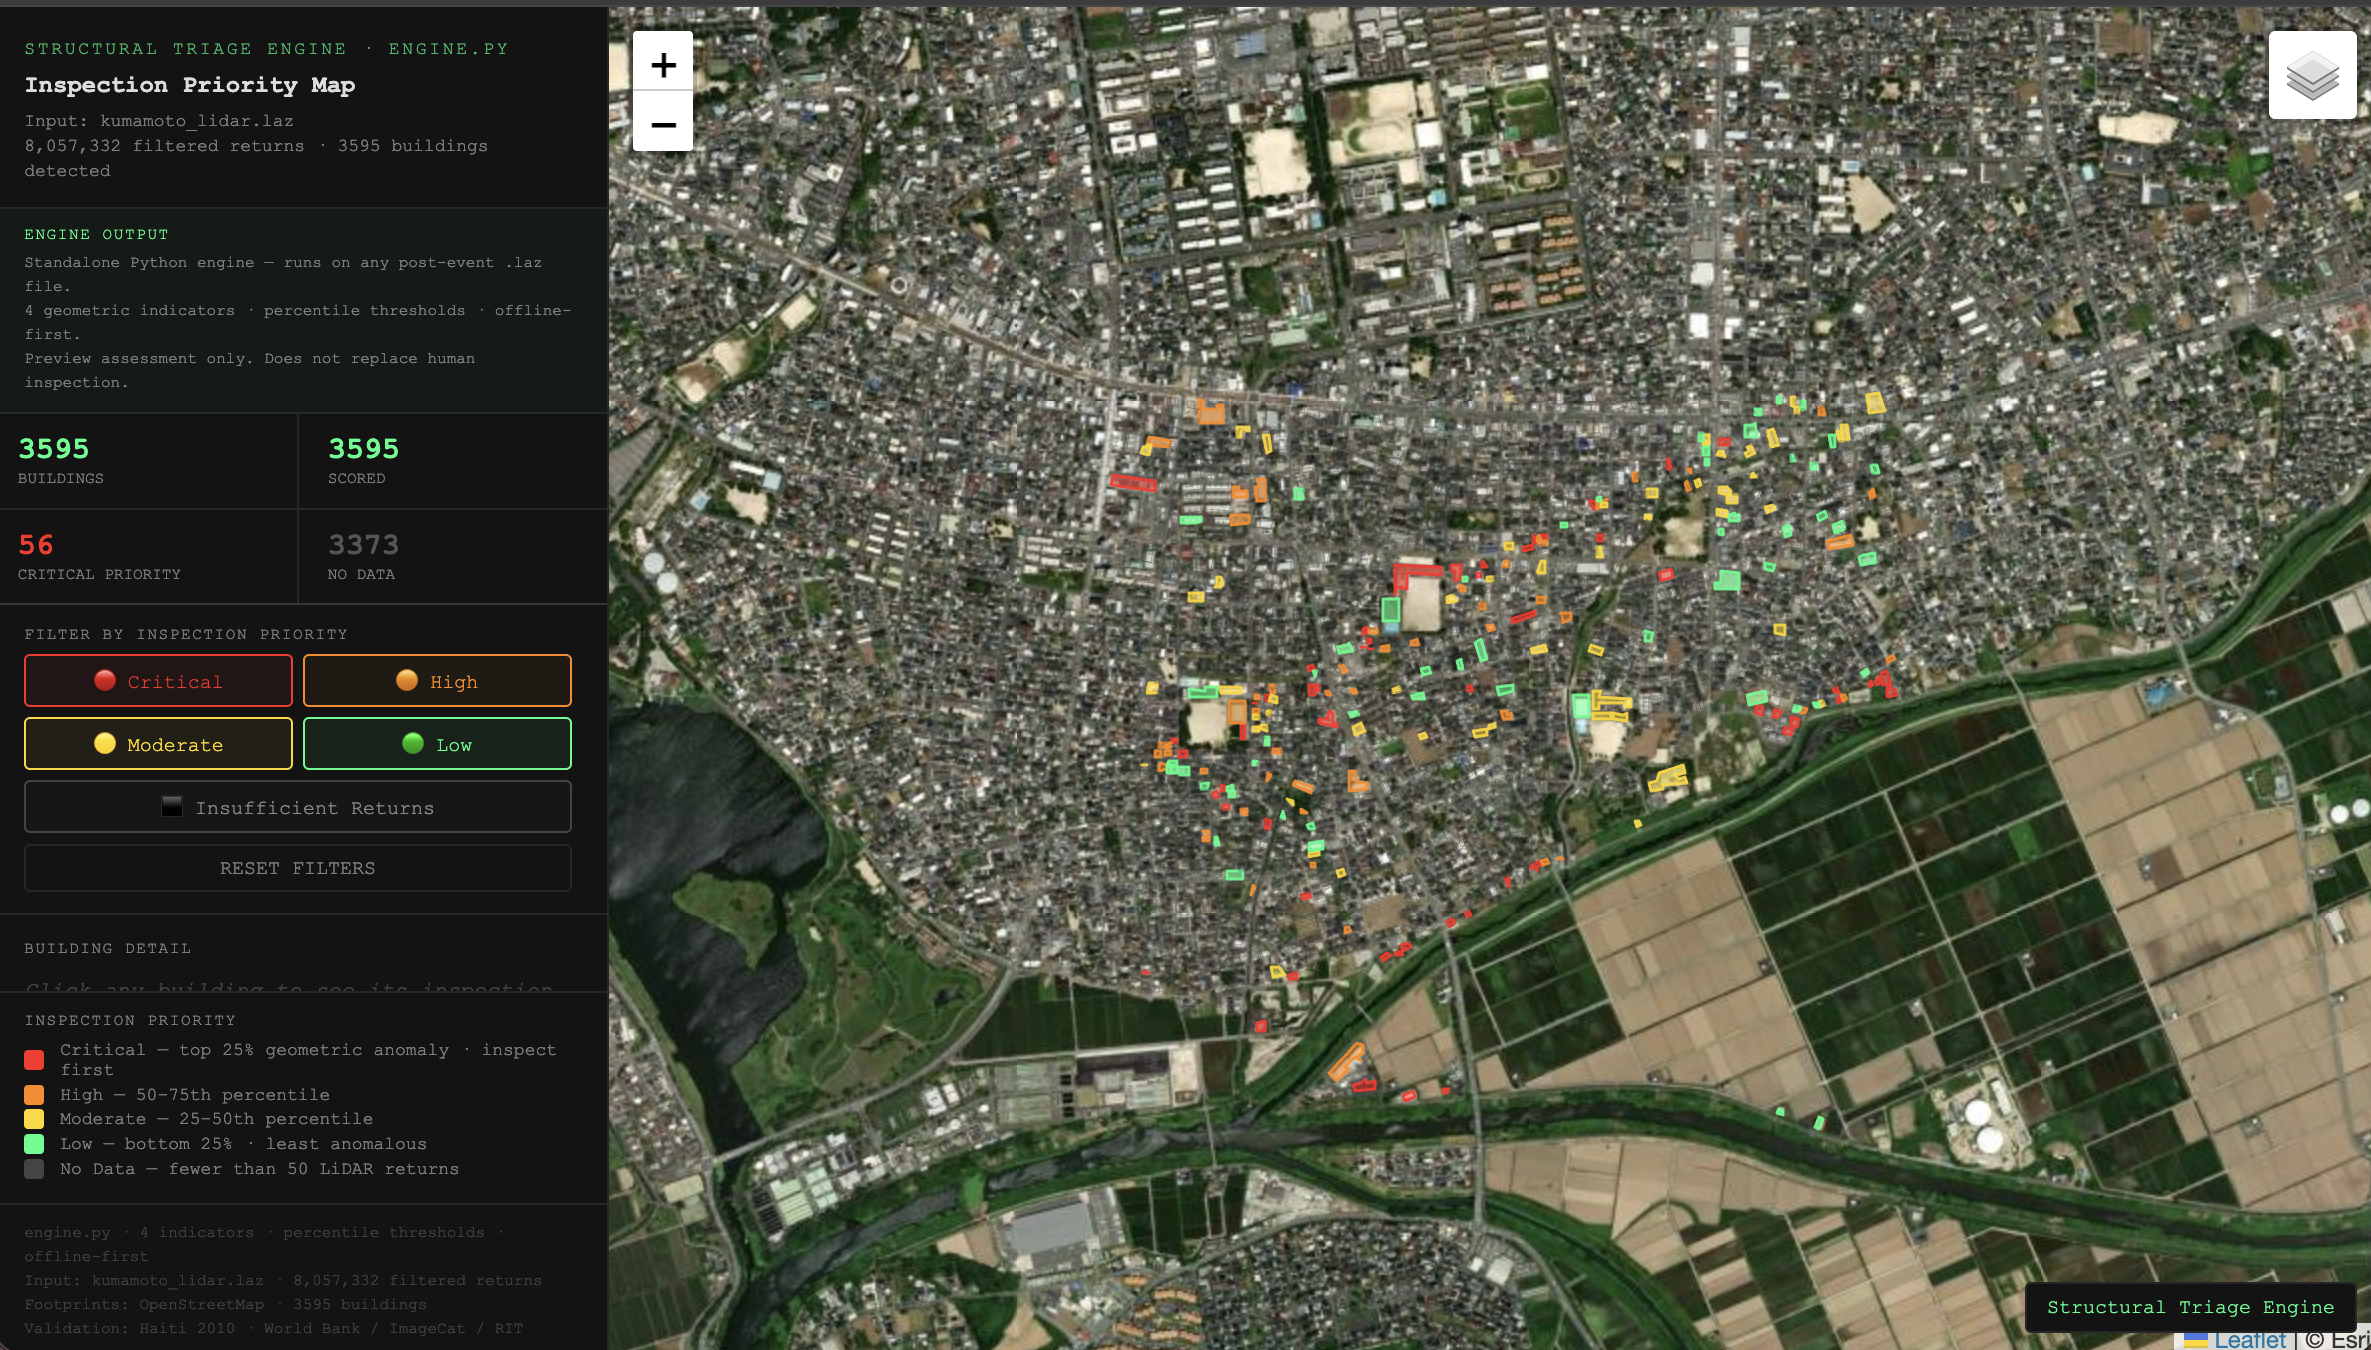This screenshot has height=1350, width=2371.
Task: Toggle the High priority filter
Action: pos(437,681)
